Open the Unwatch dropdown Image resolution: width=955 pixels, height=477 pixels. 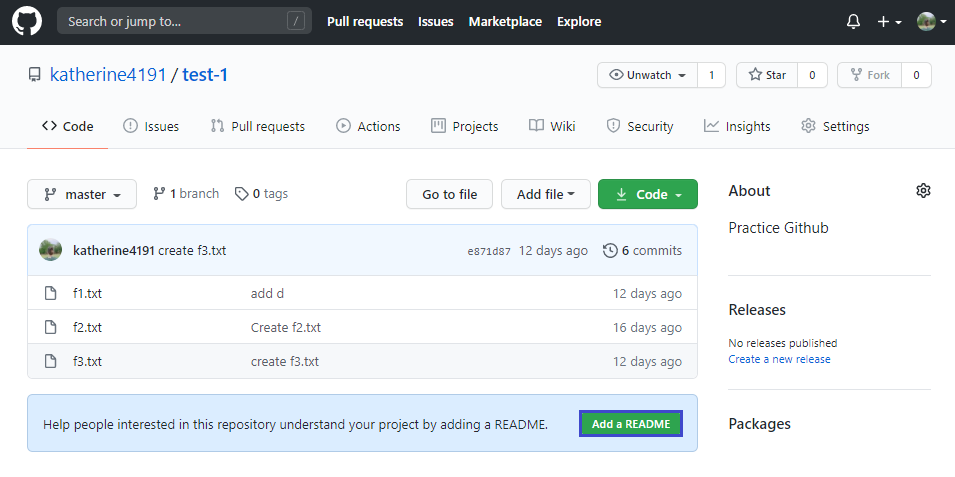click(647, 75)
